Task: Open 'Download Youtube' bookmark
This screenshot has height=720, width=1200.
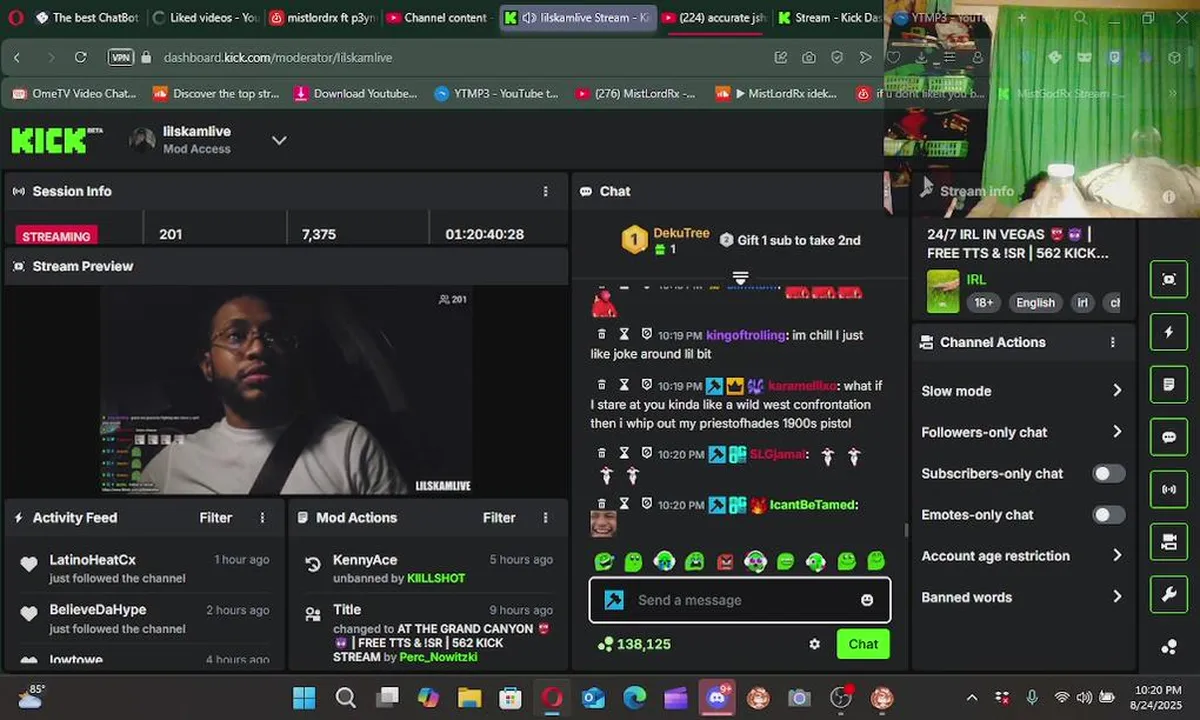Action: [x=356, y=93]
